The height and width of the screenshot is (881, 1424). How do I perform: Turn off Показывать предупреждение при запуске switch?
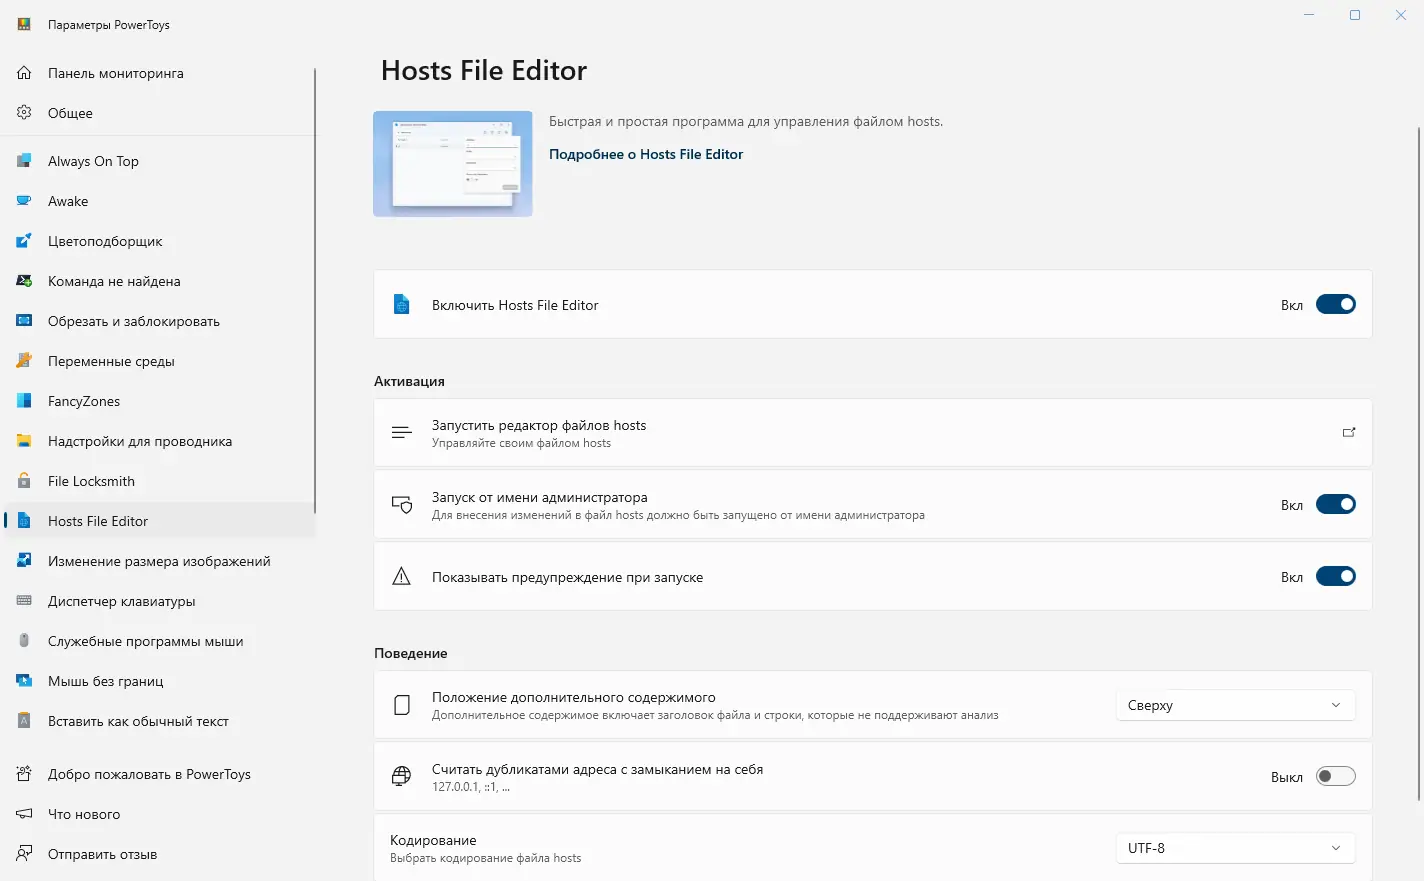point(1335,577)
